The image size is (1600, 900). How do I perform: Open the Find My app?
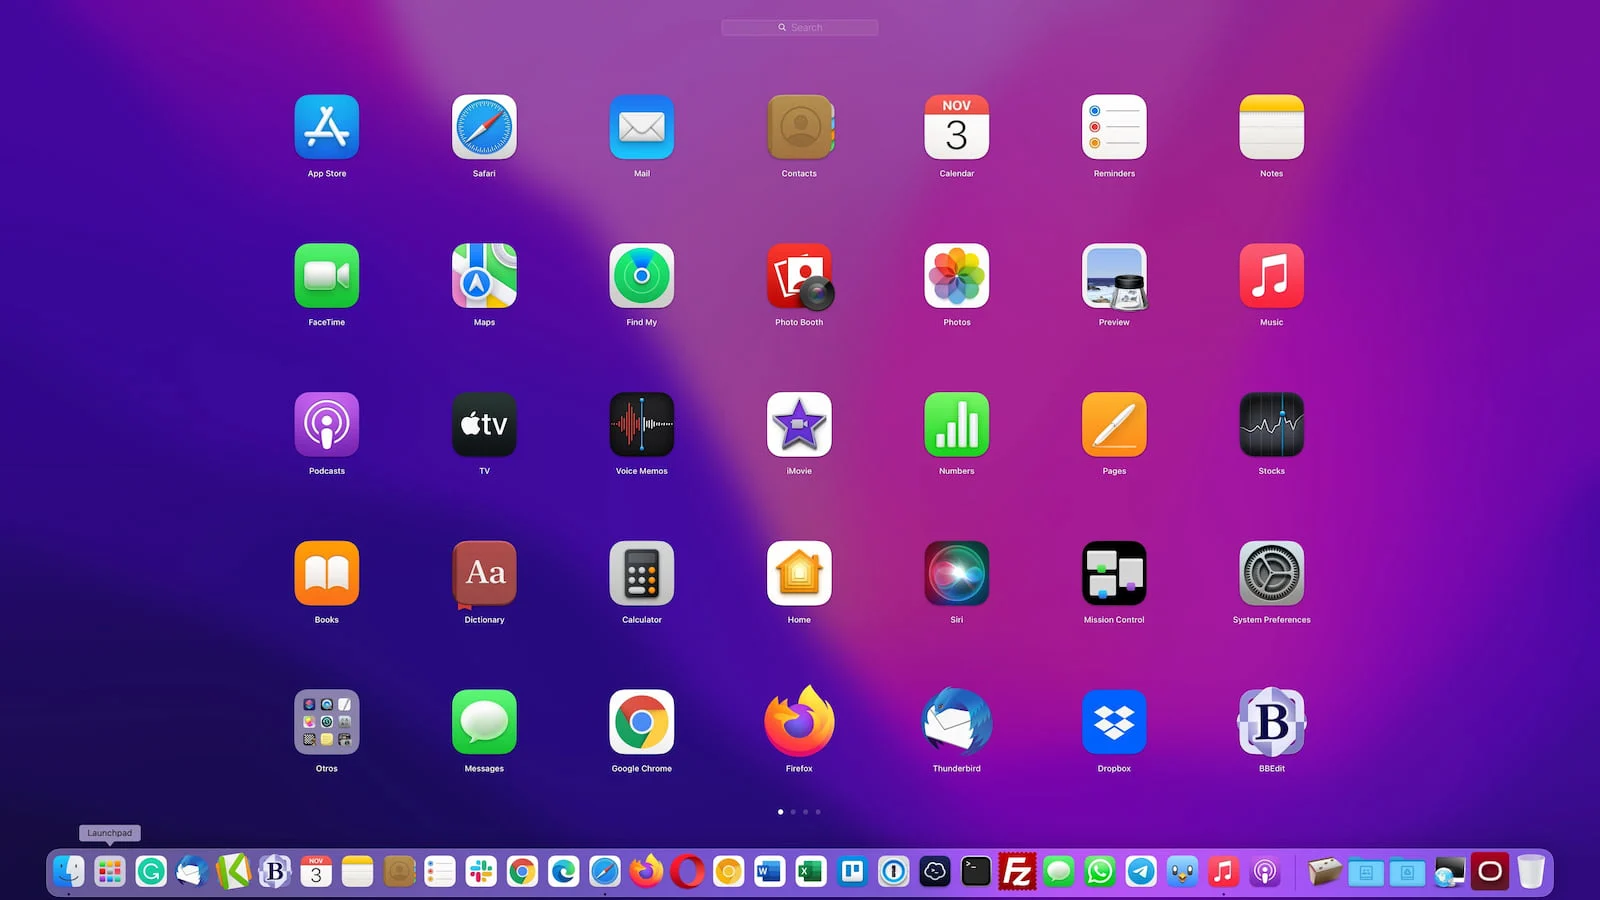(x=642, y=276)
